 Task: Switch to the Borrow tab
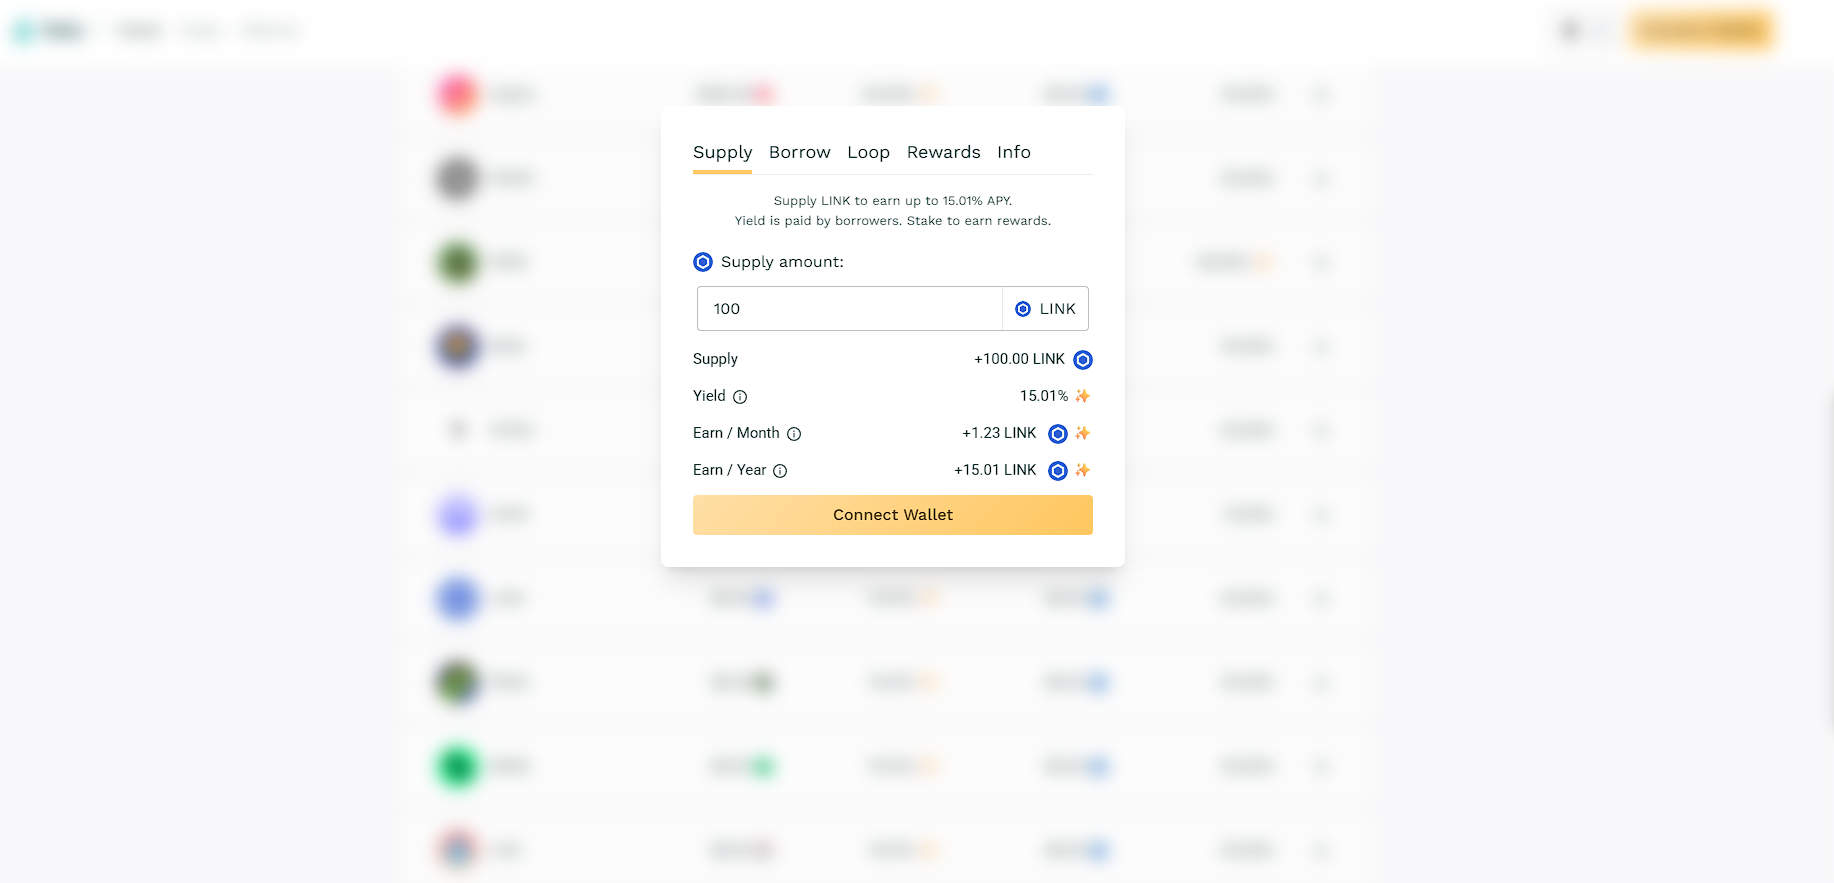(x=799, y=152)
